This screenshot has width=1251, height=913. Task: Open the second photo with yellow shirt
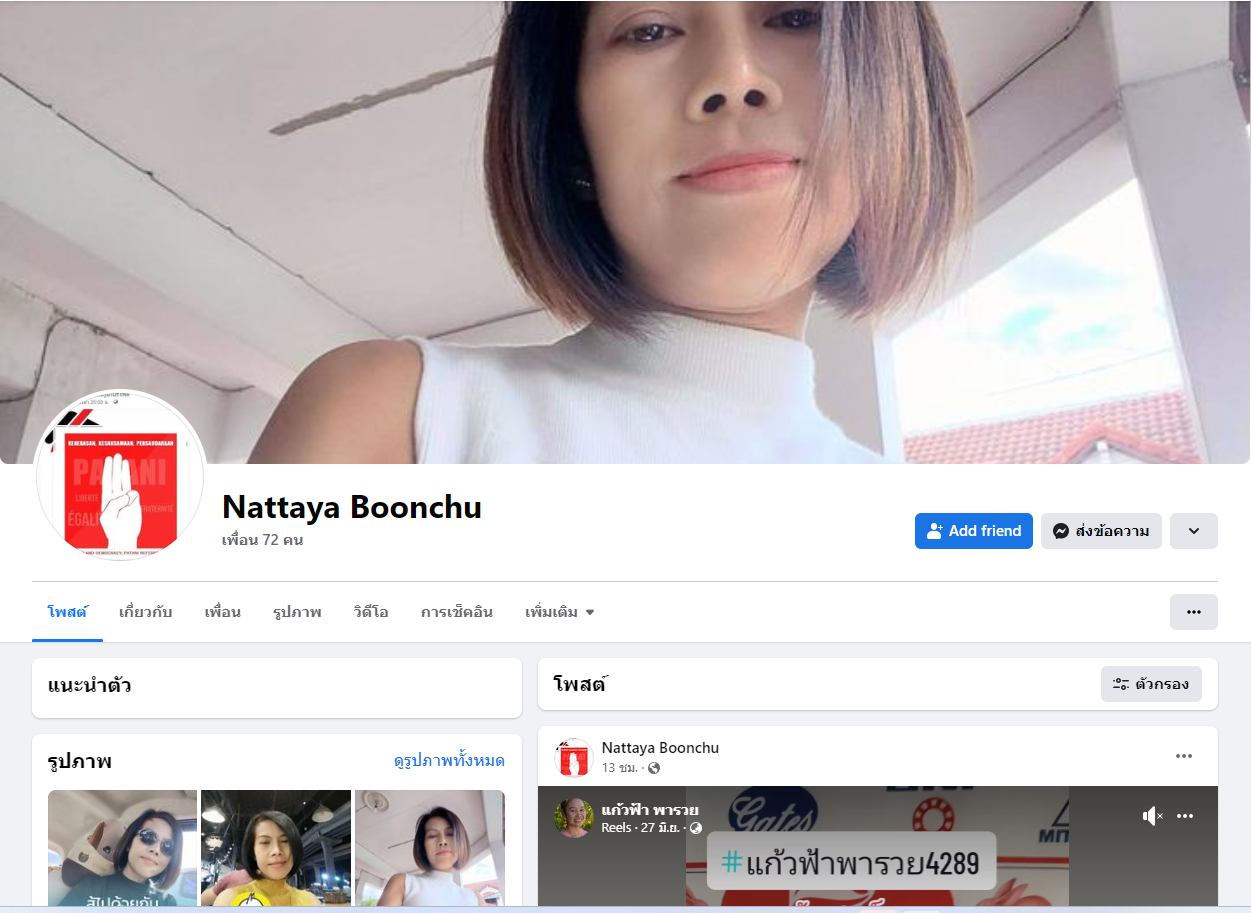[x=276, y=848]
